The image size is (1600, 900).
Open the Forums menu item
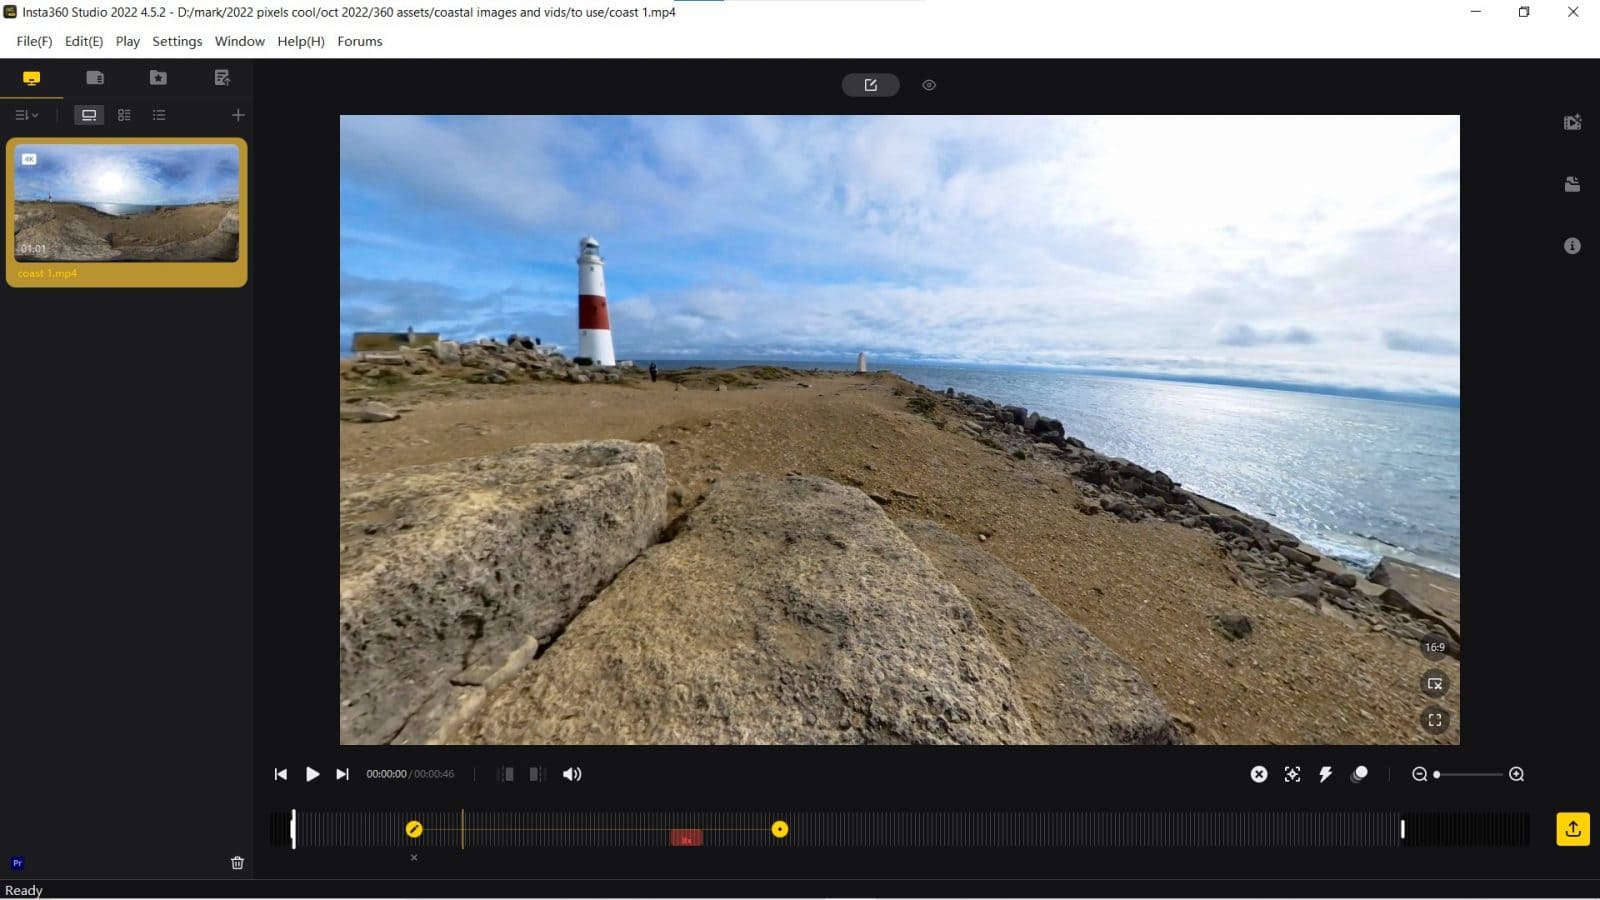click(x=359, y=41)
